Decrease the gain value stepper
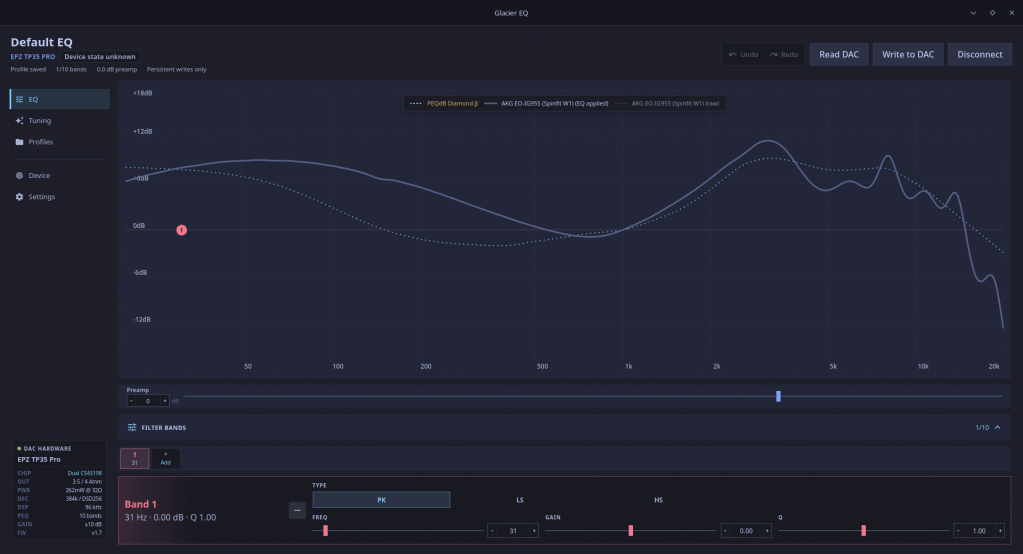The image size is (1023, 554). pyautogui.click(x=725, y=531)
